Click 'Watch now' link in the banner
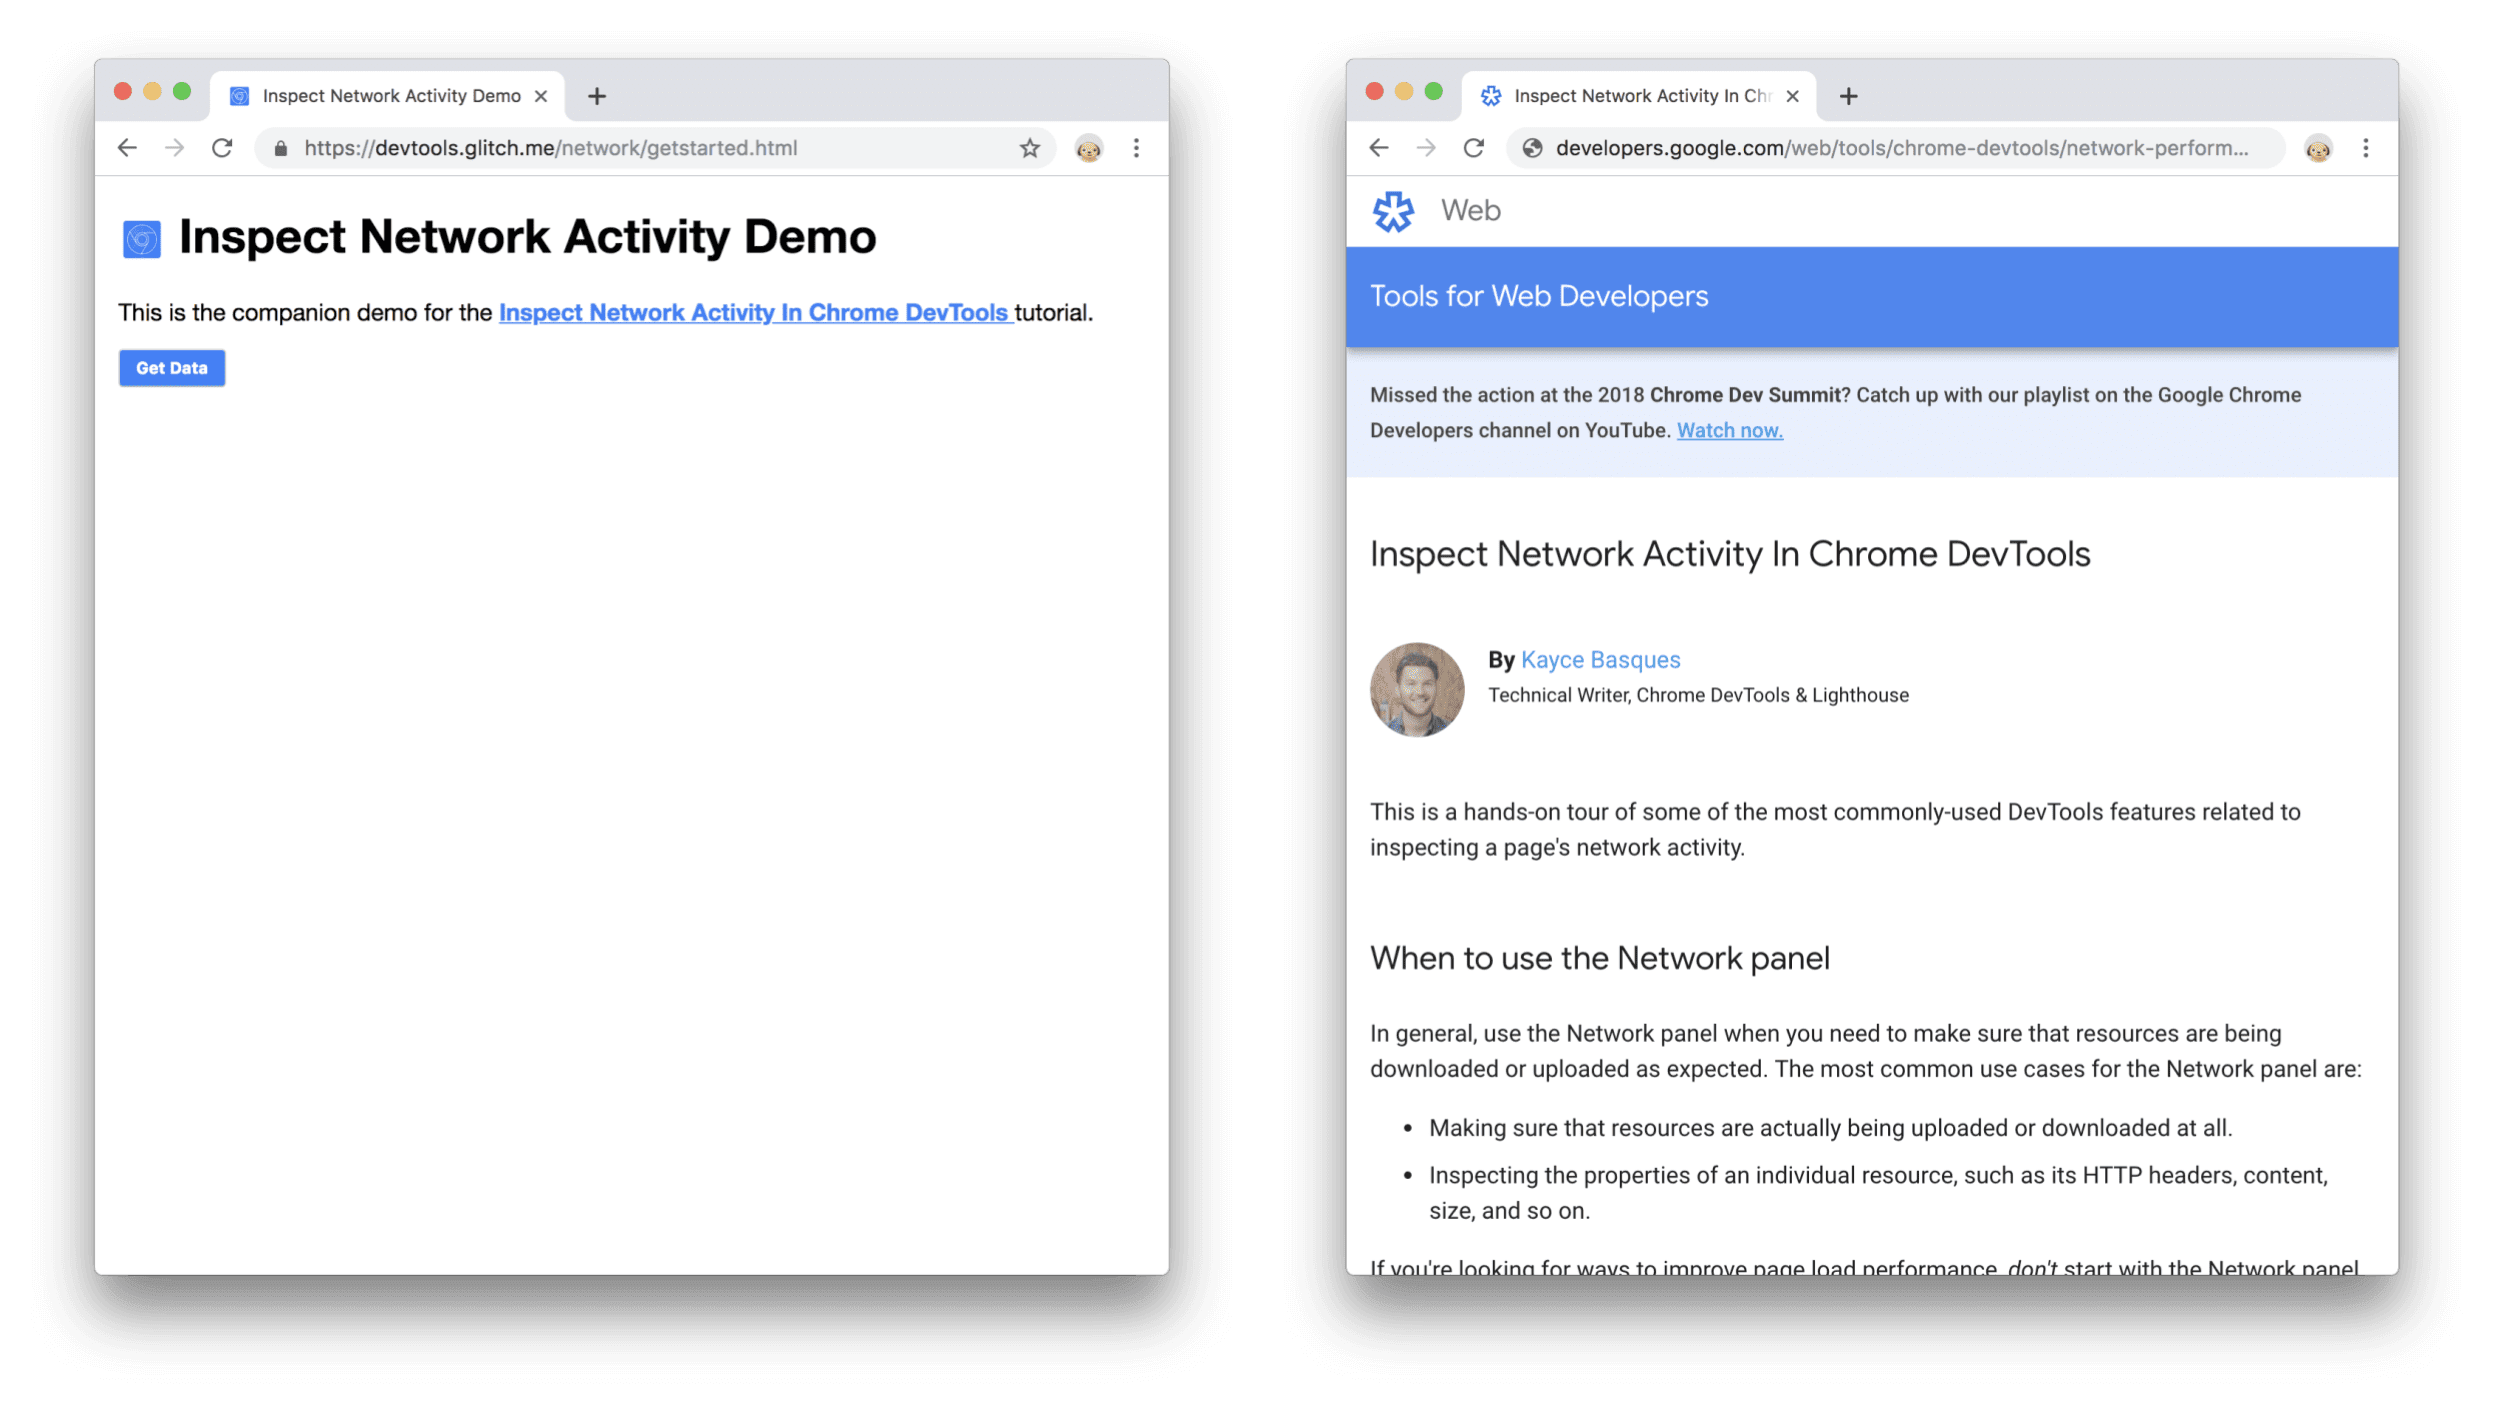The image size is (2500, 1405). click(1729, 429)
